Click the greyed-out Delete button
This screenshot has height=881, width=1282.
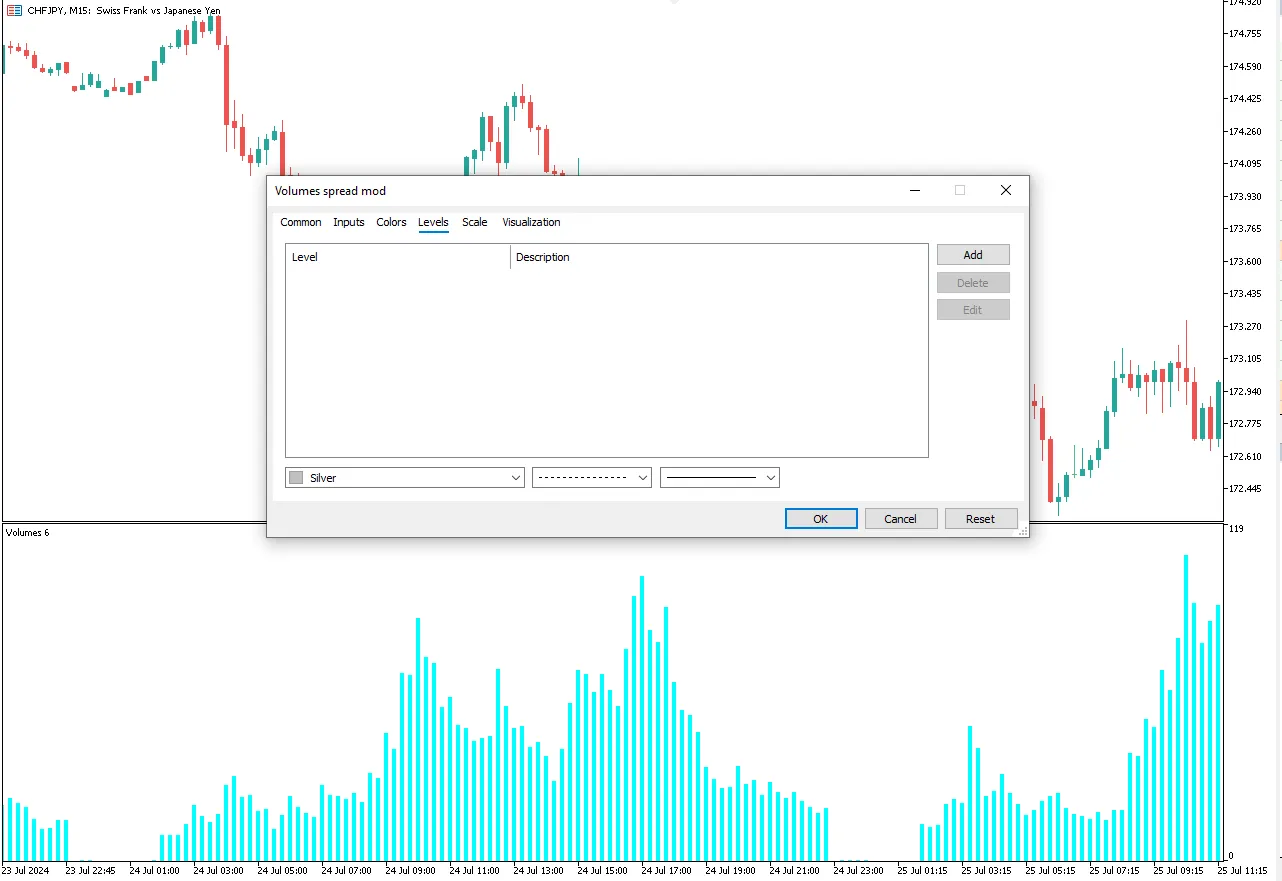point(973,283)
